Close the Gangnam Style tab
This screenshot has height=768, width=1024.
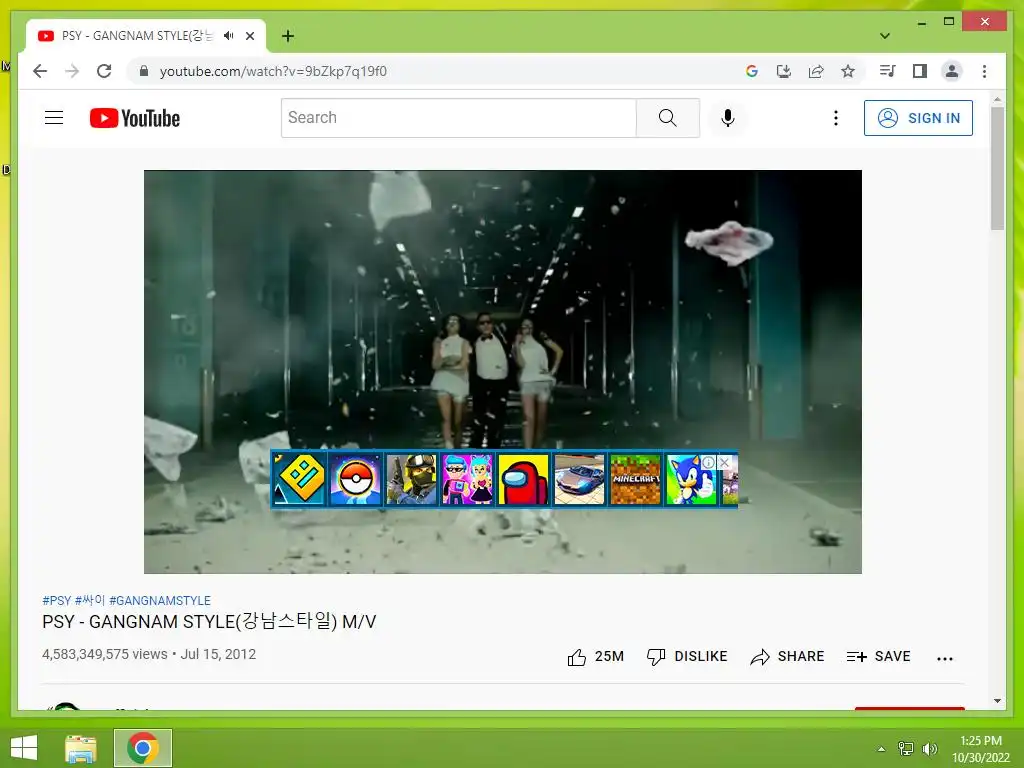[x=250, y=36]
